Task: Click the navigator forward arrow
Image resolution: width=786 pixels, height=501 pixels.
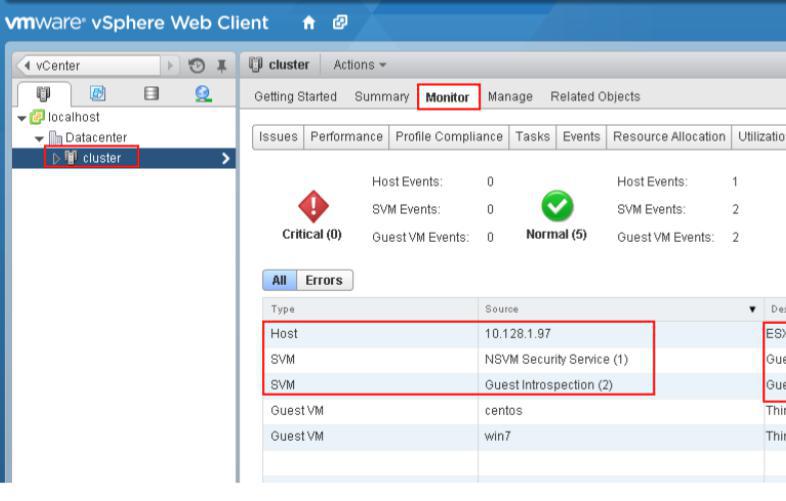Action: 170,66
